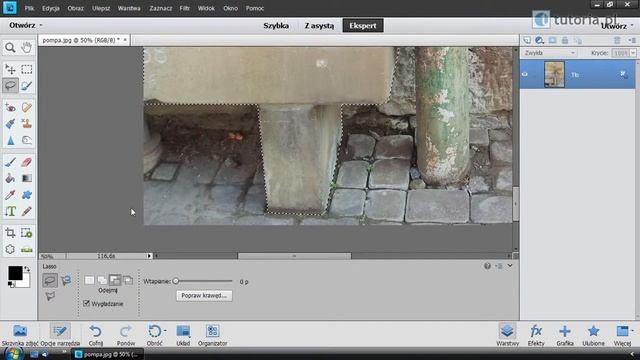The height and width of the screenshot is (360, 640).
Task: Toggle the Wygładzanie checkbox
Action: coord(86,303)
